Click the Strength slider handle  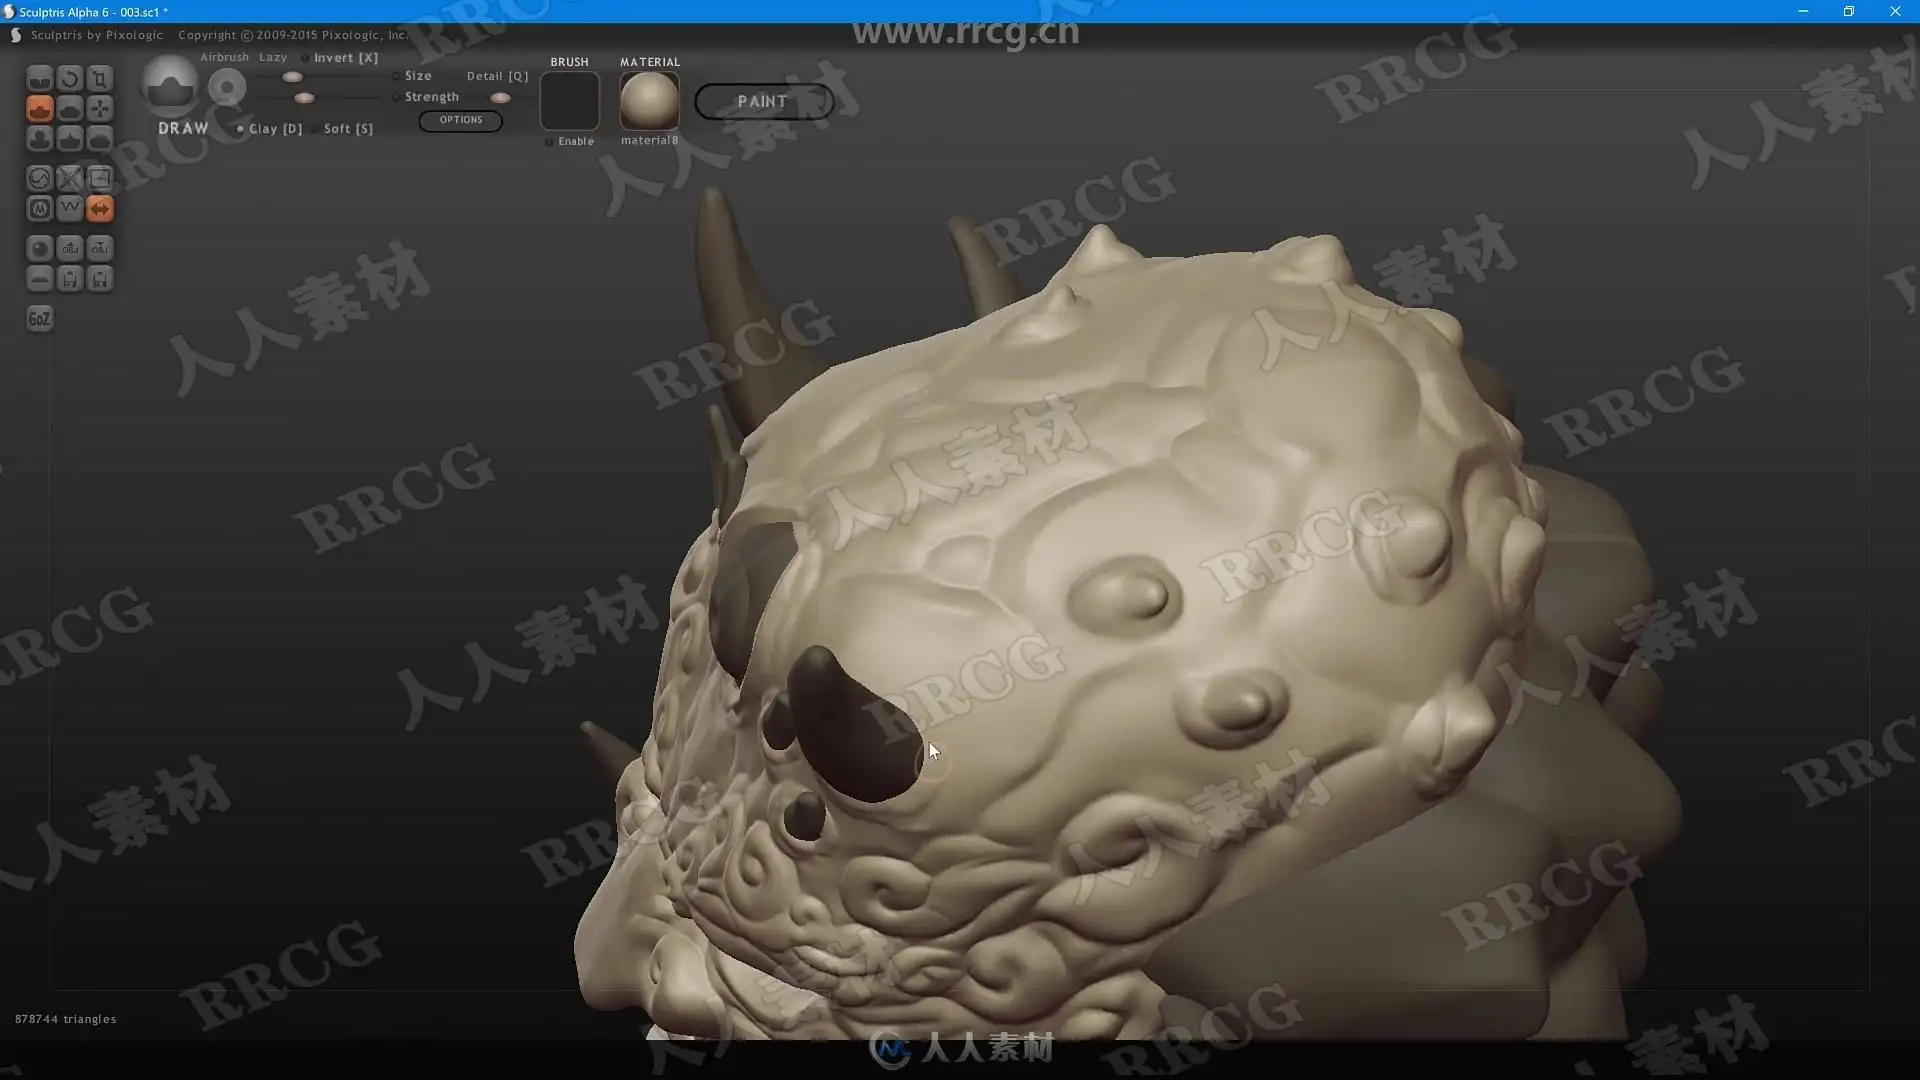click(x=305, y=98)
